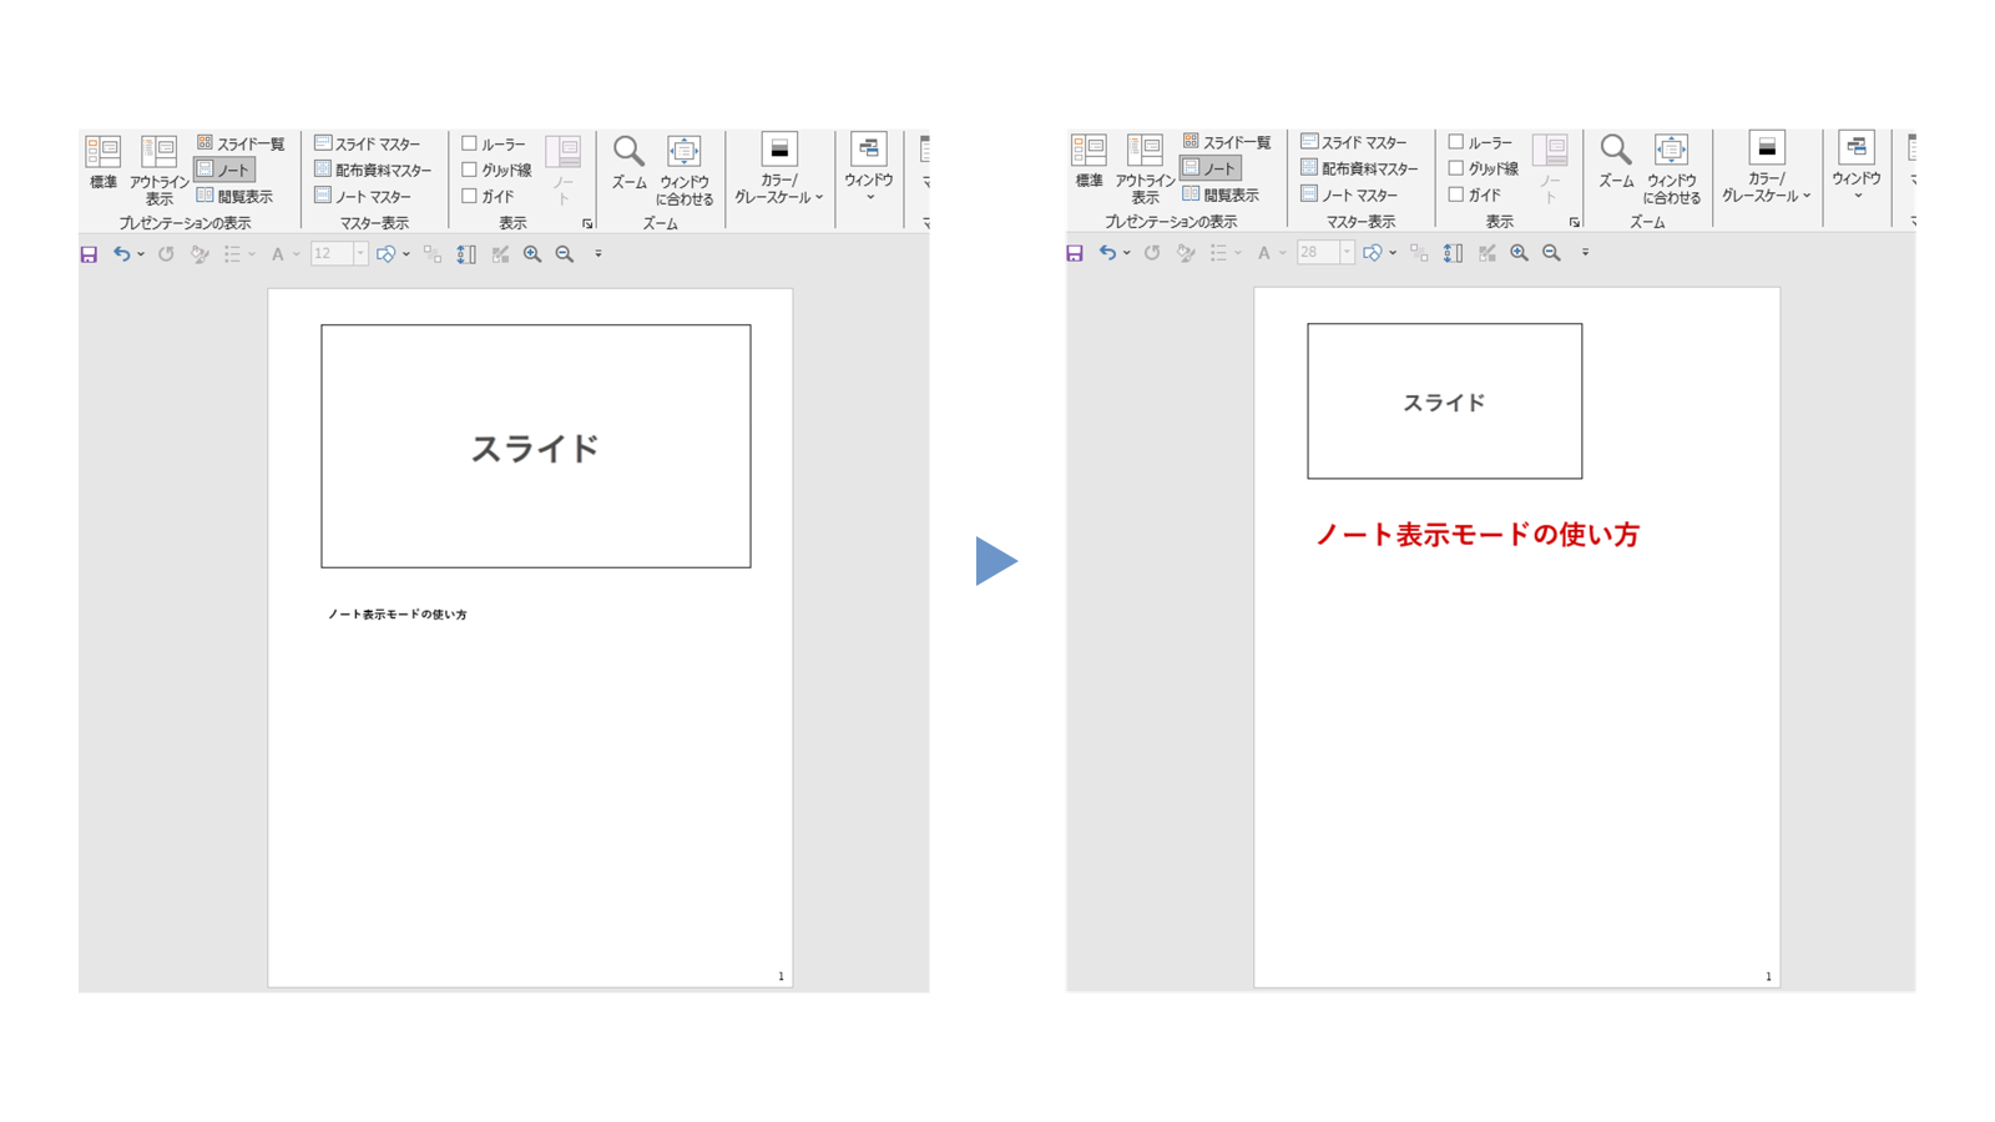Viewport: 1995px width, 1122px height.
Task: Open ウィンドウ dropdown in left window
Action: tap(868, 167)
